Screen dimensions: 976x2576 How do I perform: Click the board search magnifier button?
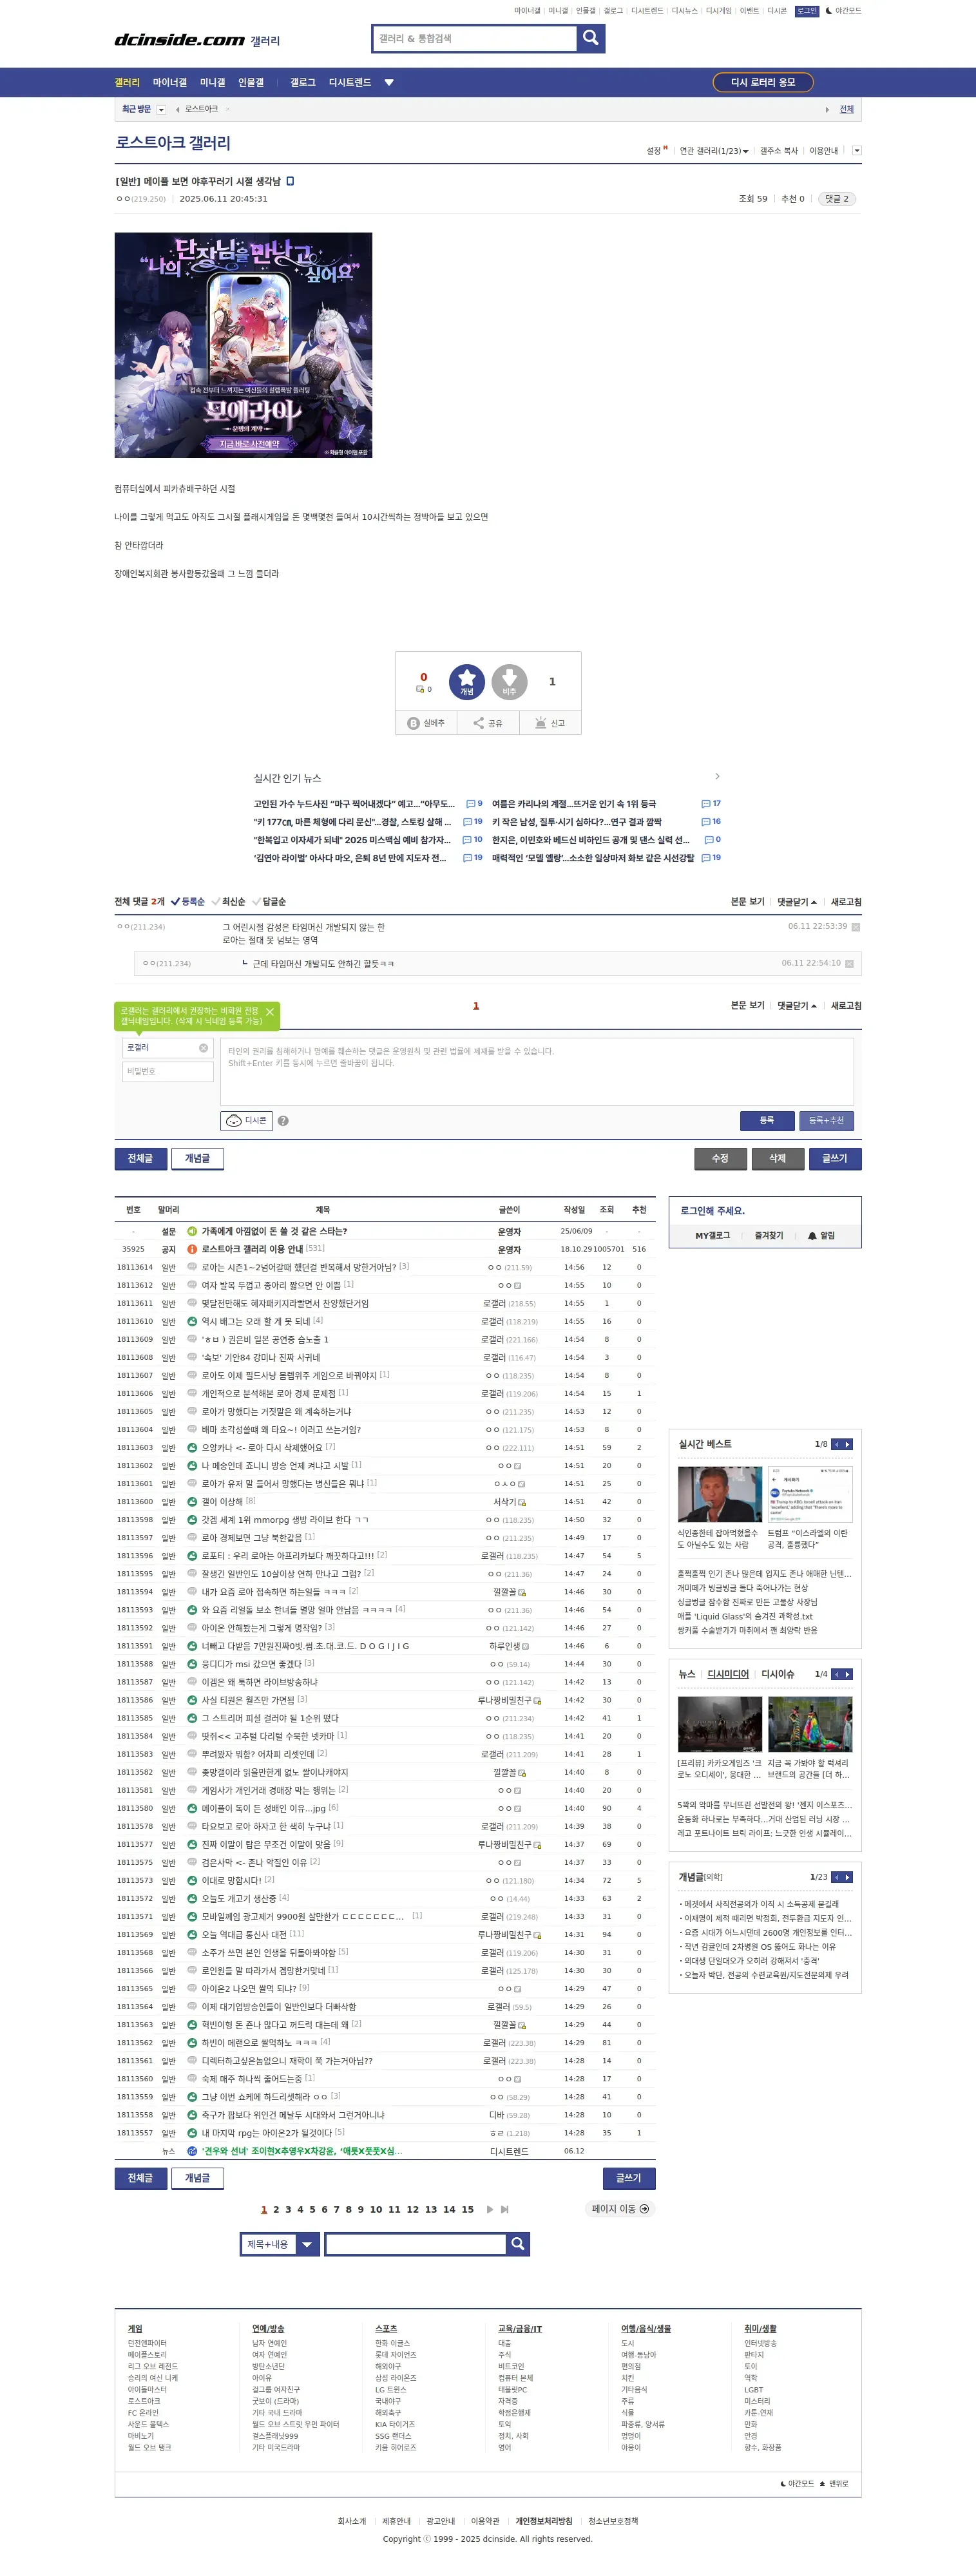point(518,2243)
